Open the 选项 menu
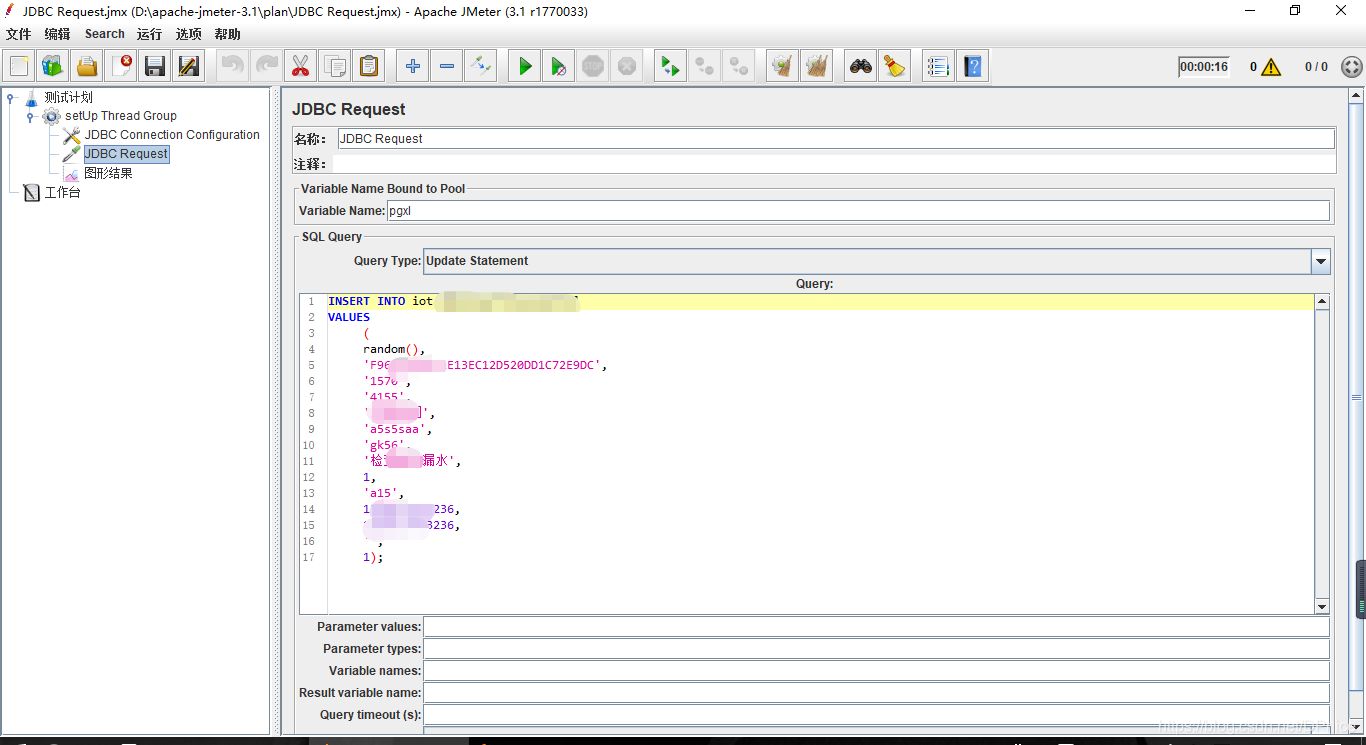1366x745 pixels. point(189,34)
